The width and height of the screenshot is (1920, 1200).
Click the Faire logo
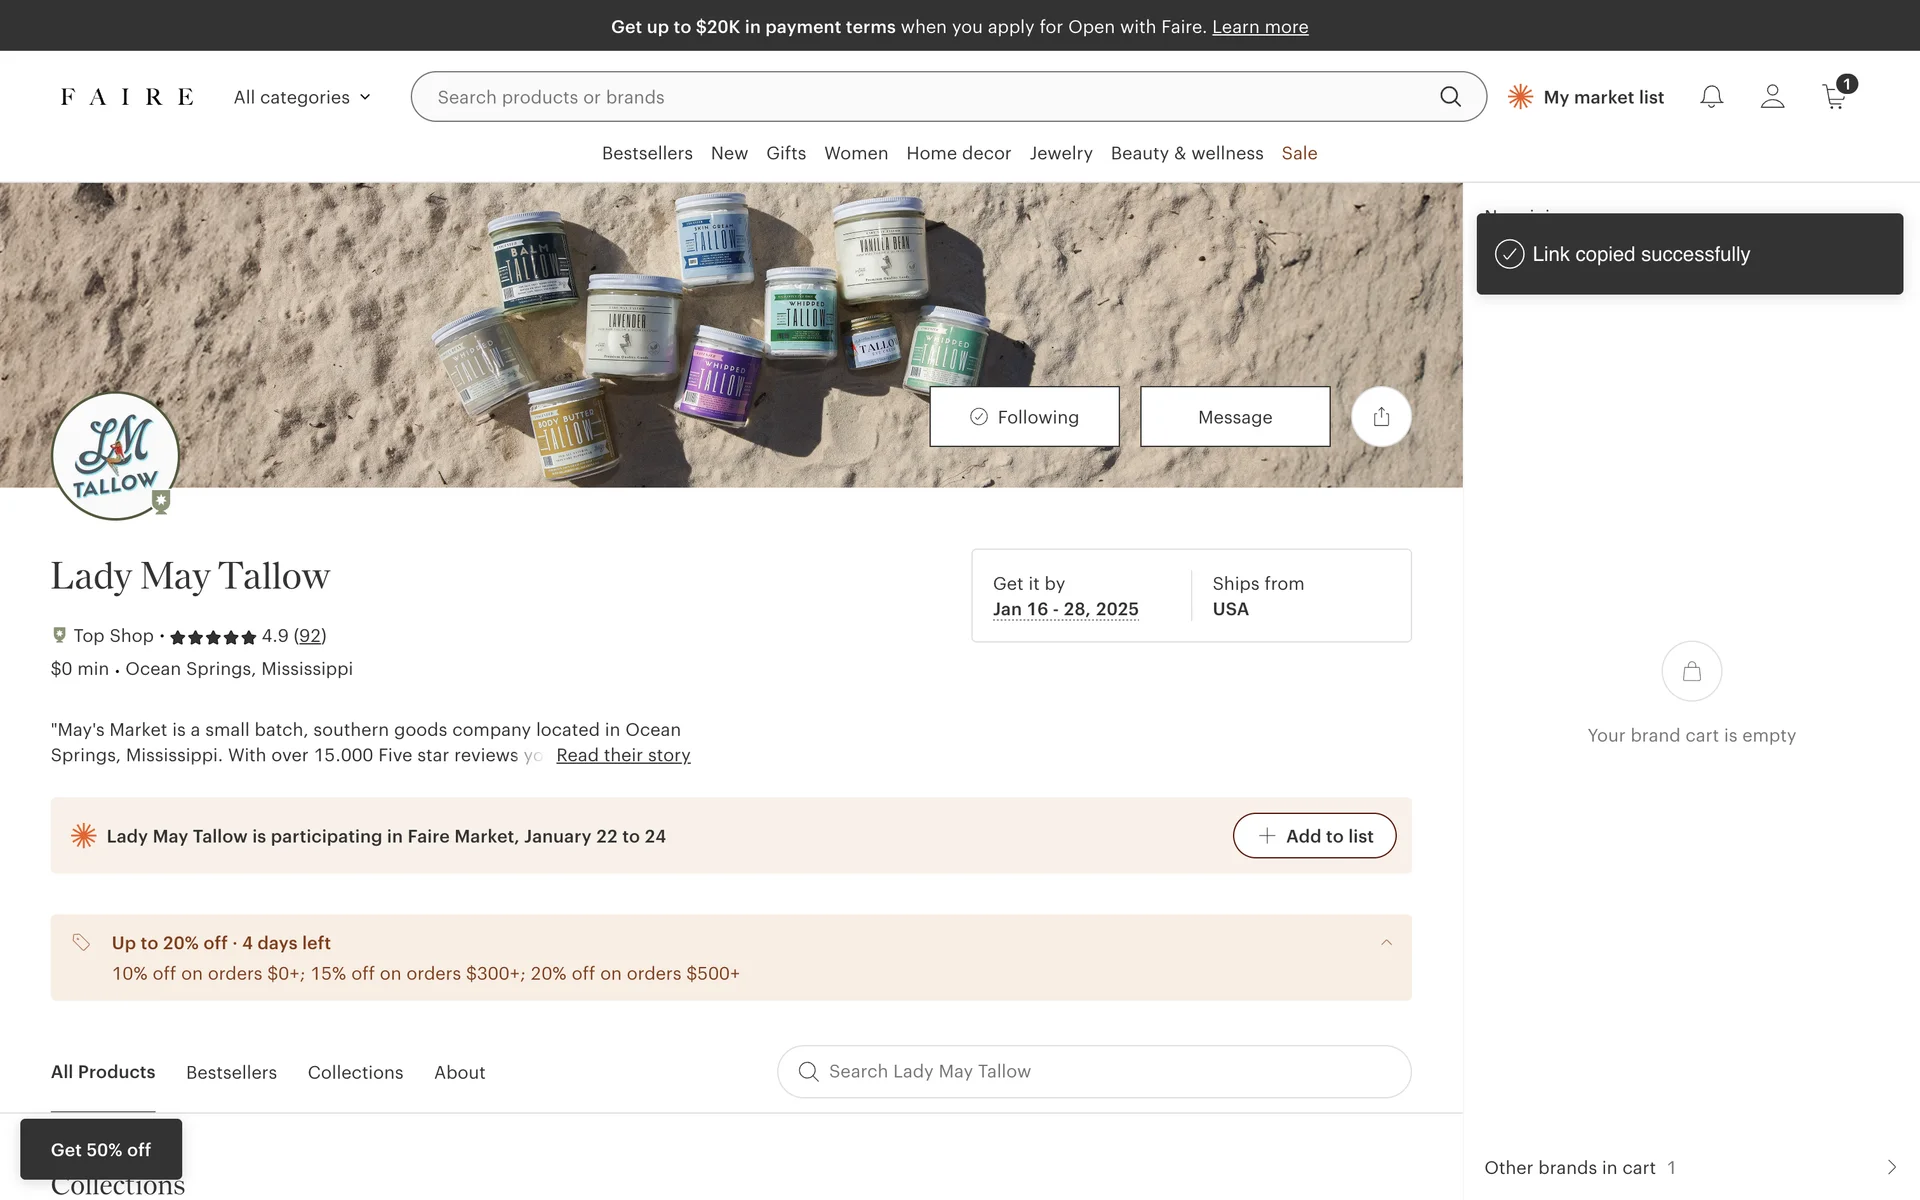pos(127,97)
